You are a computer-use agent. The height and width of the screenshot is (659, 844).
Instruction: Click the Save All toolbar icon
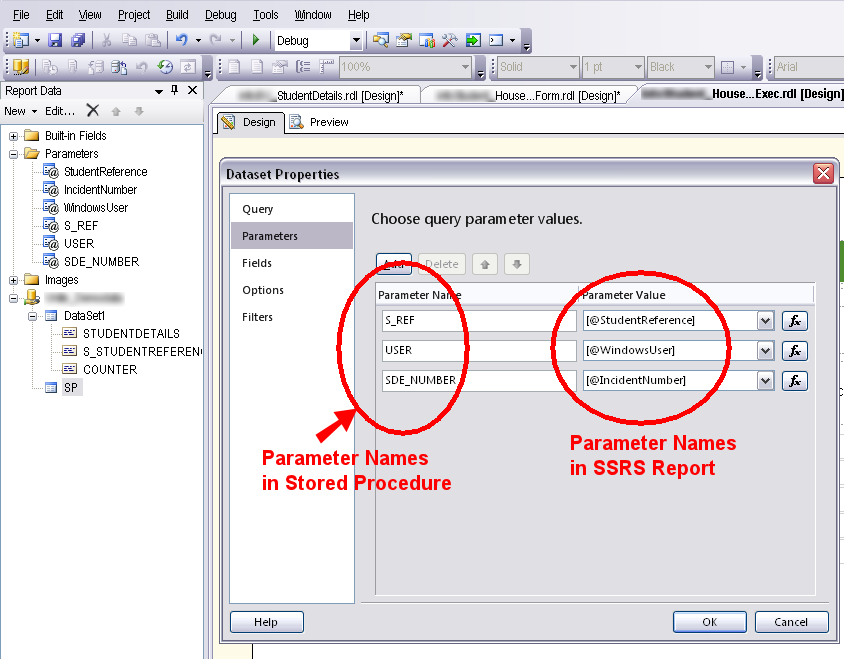coord(77,41)
